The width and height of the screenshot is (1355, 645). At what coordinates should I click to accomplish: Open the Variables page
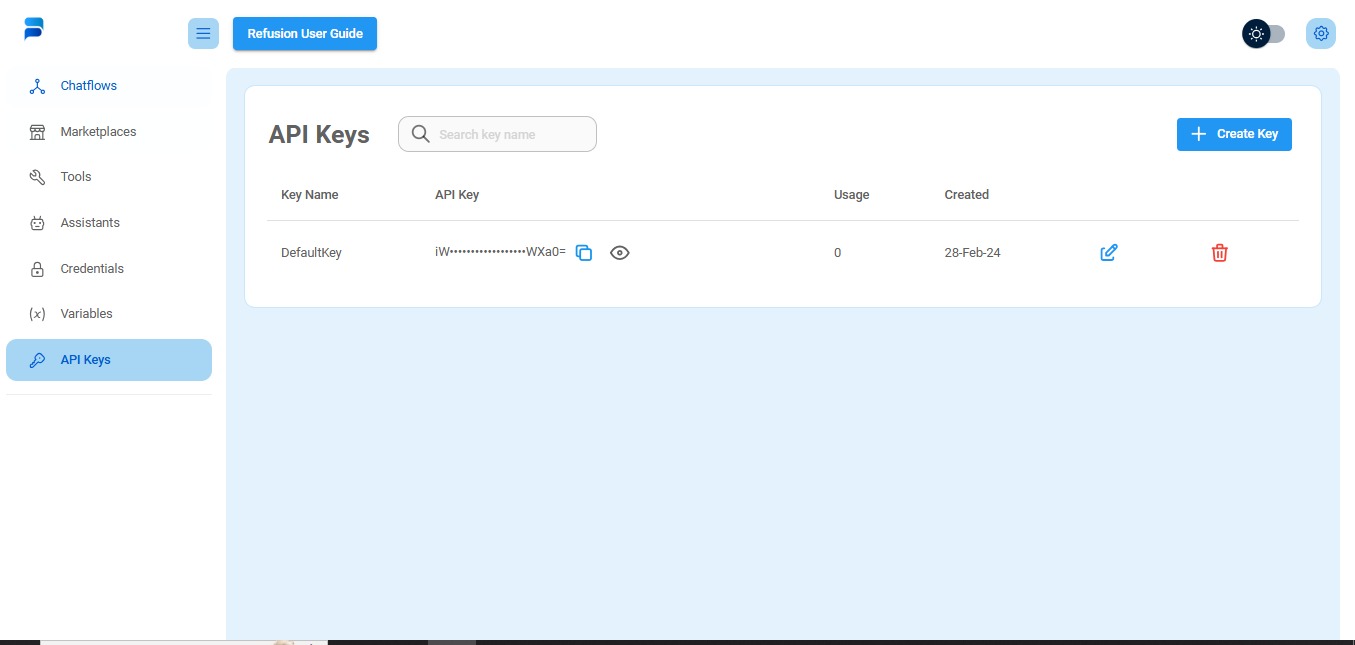coord(86,314)
